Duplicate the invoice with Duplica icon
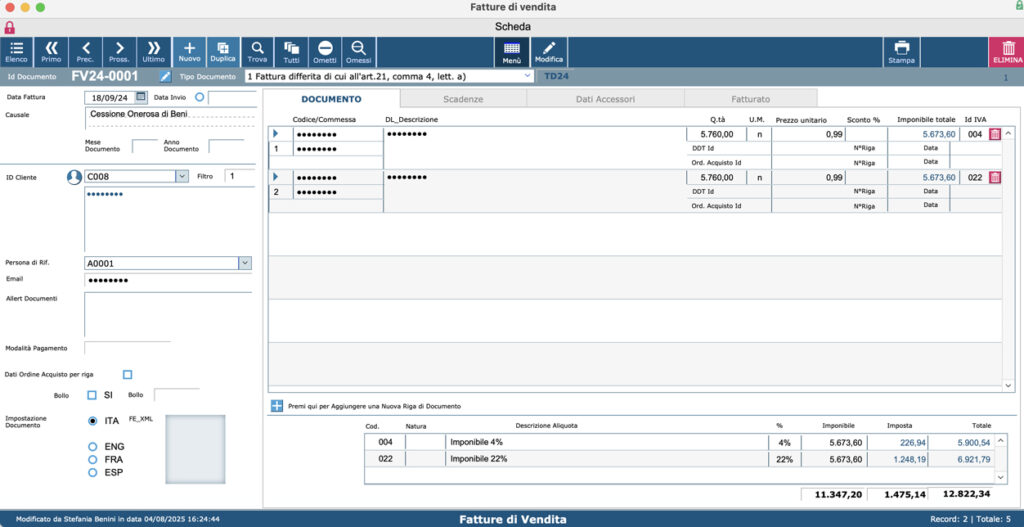The image size is (1024, 527). (x=223, y=52)
